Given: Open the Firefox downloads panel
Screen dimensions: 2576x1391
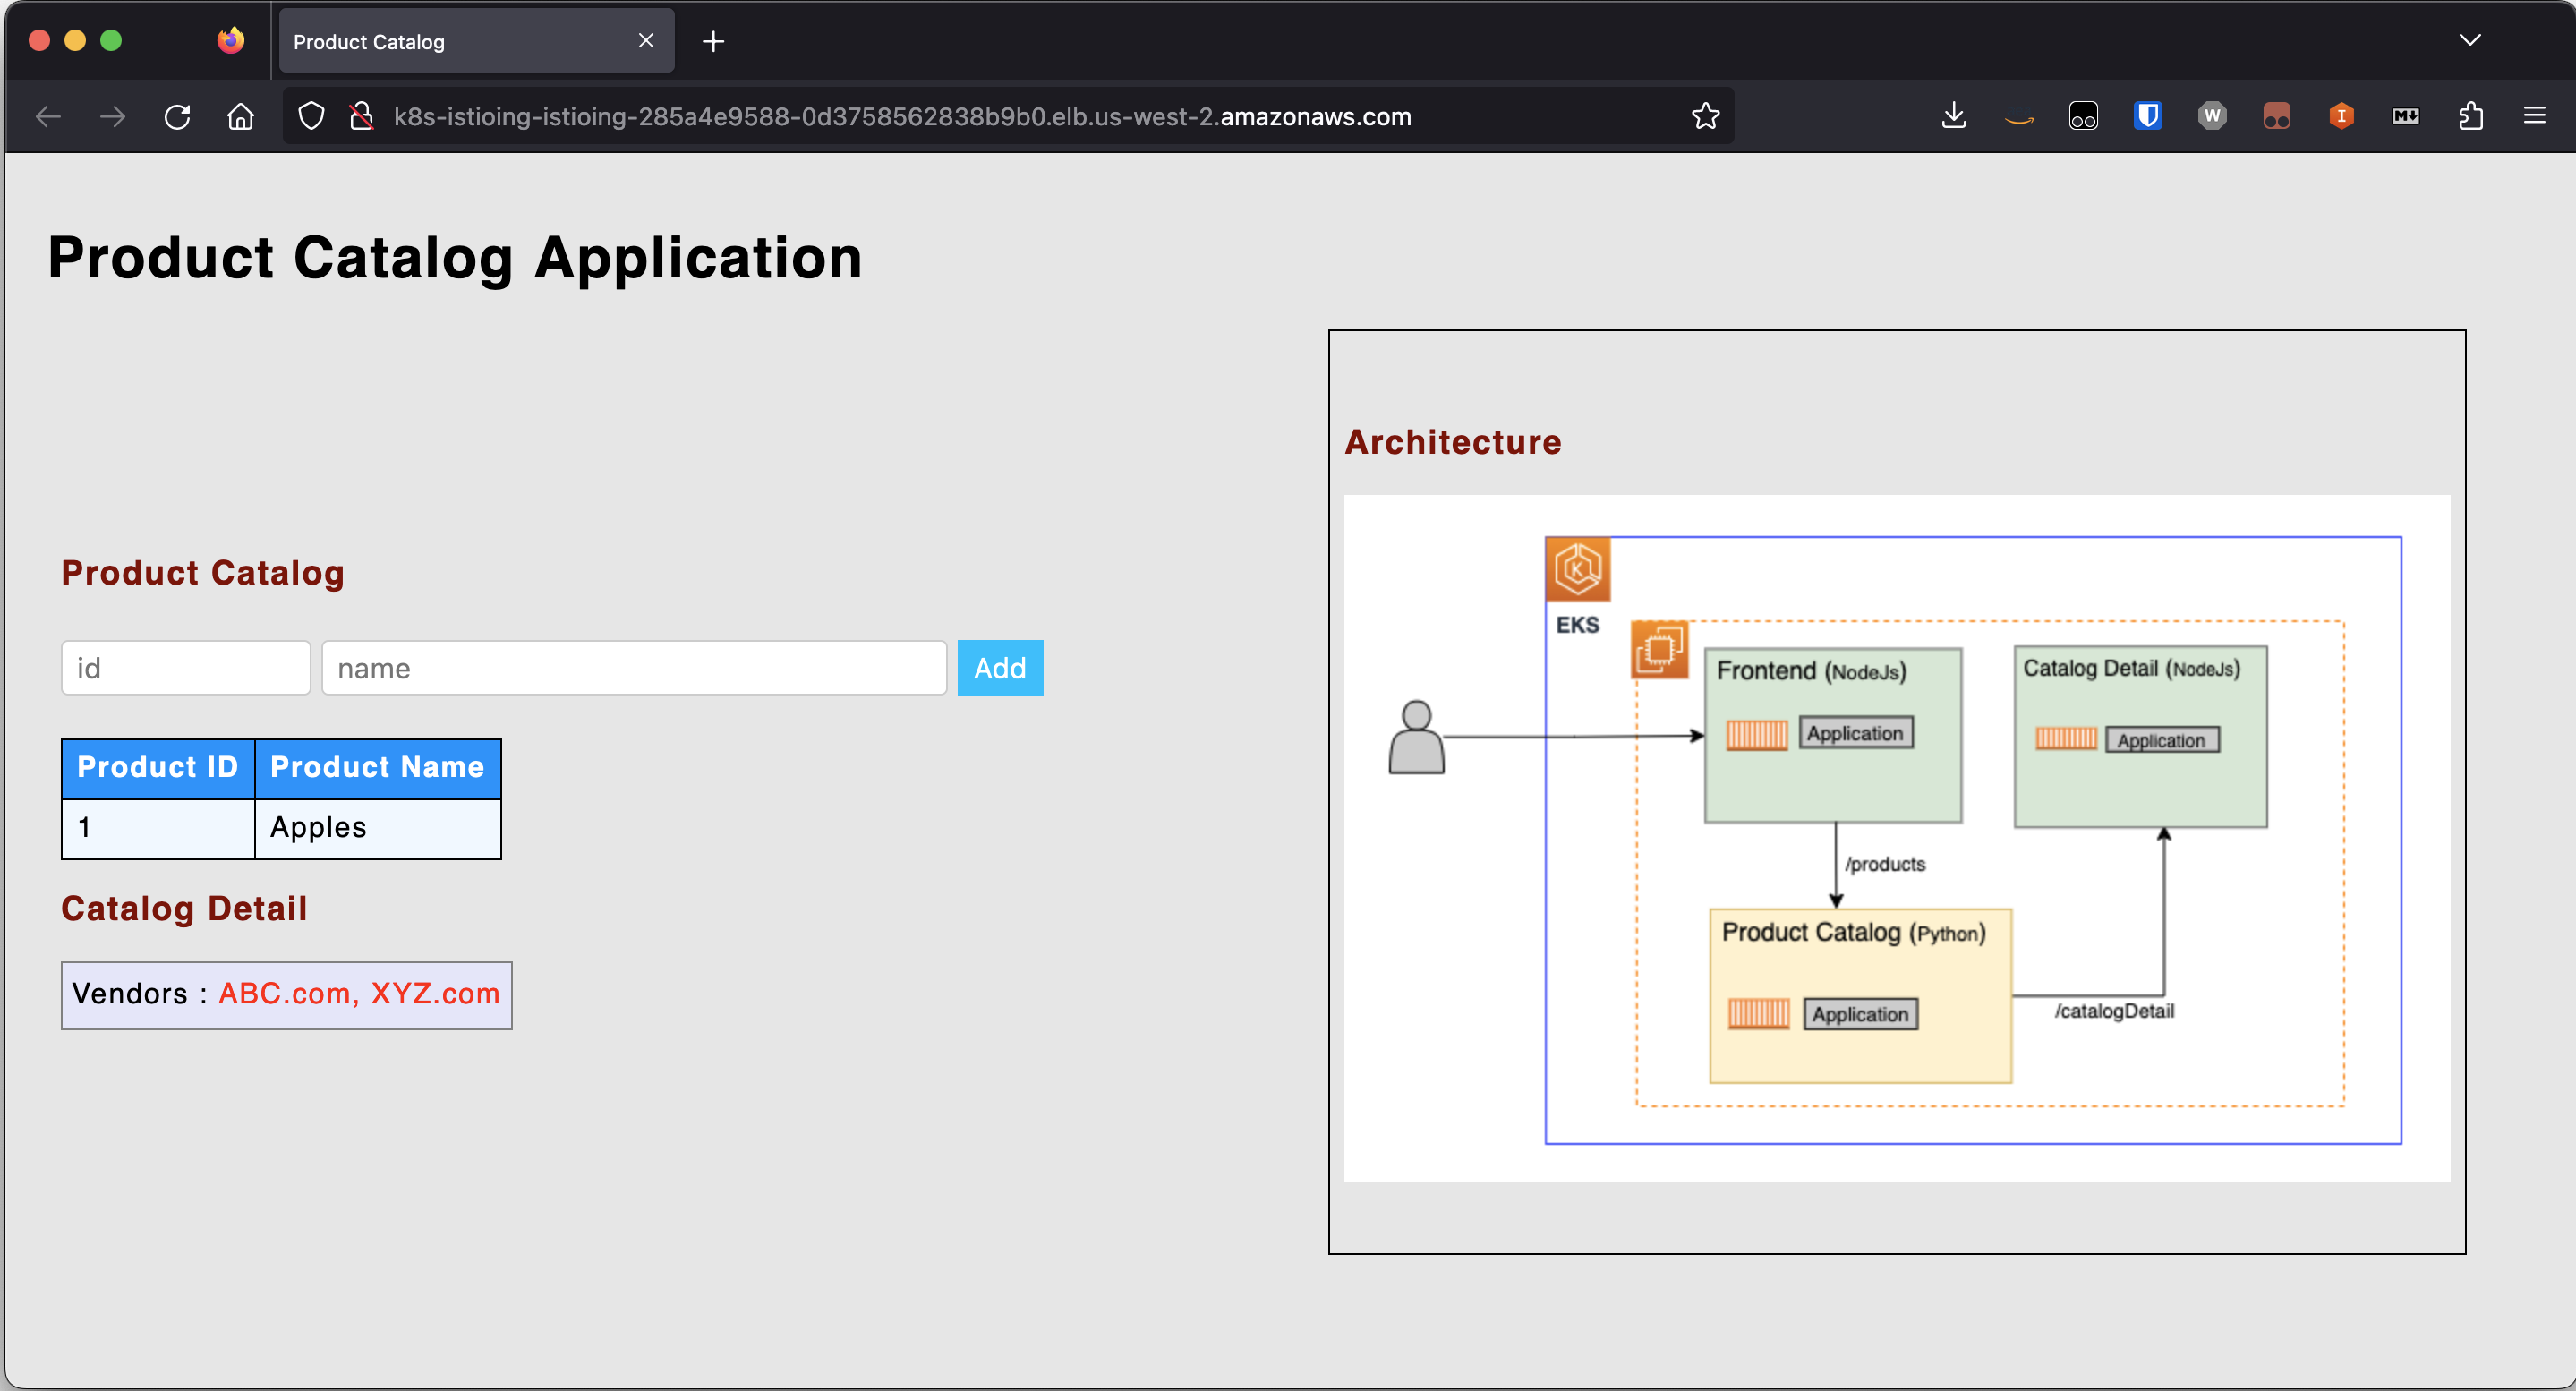Looking at the screenshot, I should coord(1953,116).
